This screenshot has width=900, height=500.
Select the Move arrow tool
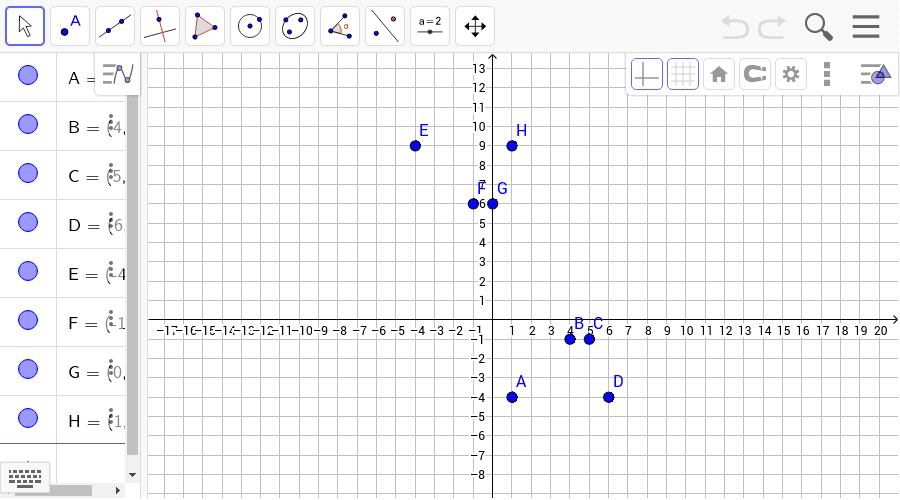[x=25, y=26]
